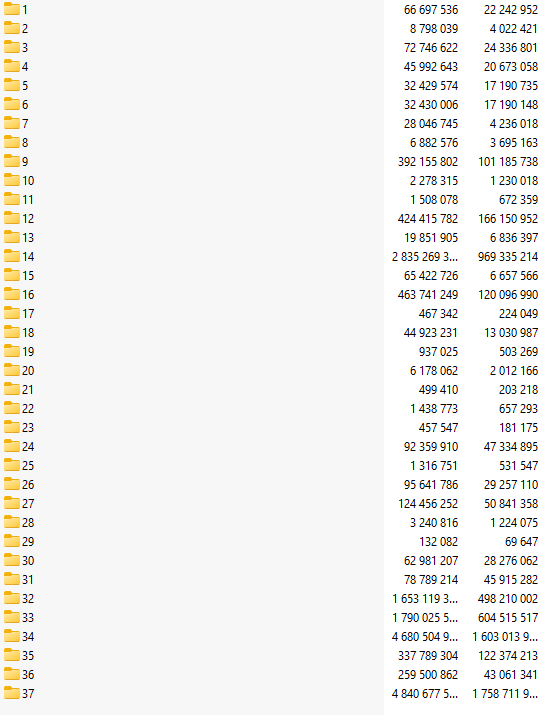This screenshot has width=544, height=715.
Task: Click packed size 43 061 341
Action: coord(511,674)
